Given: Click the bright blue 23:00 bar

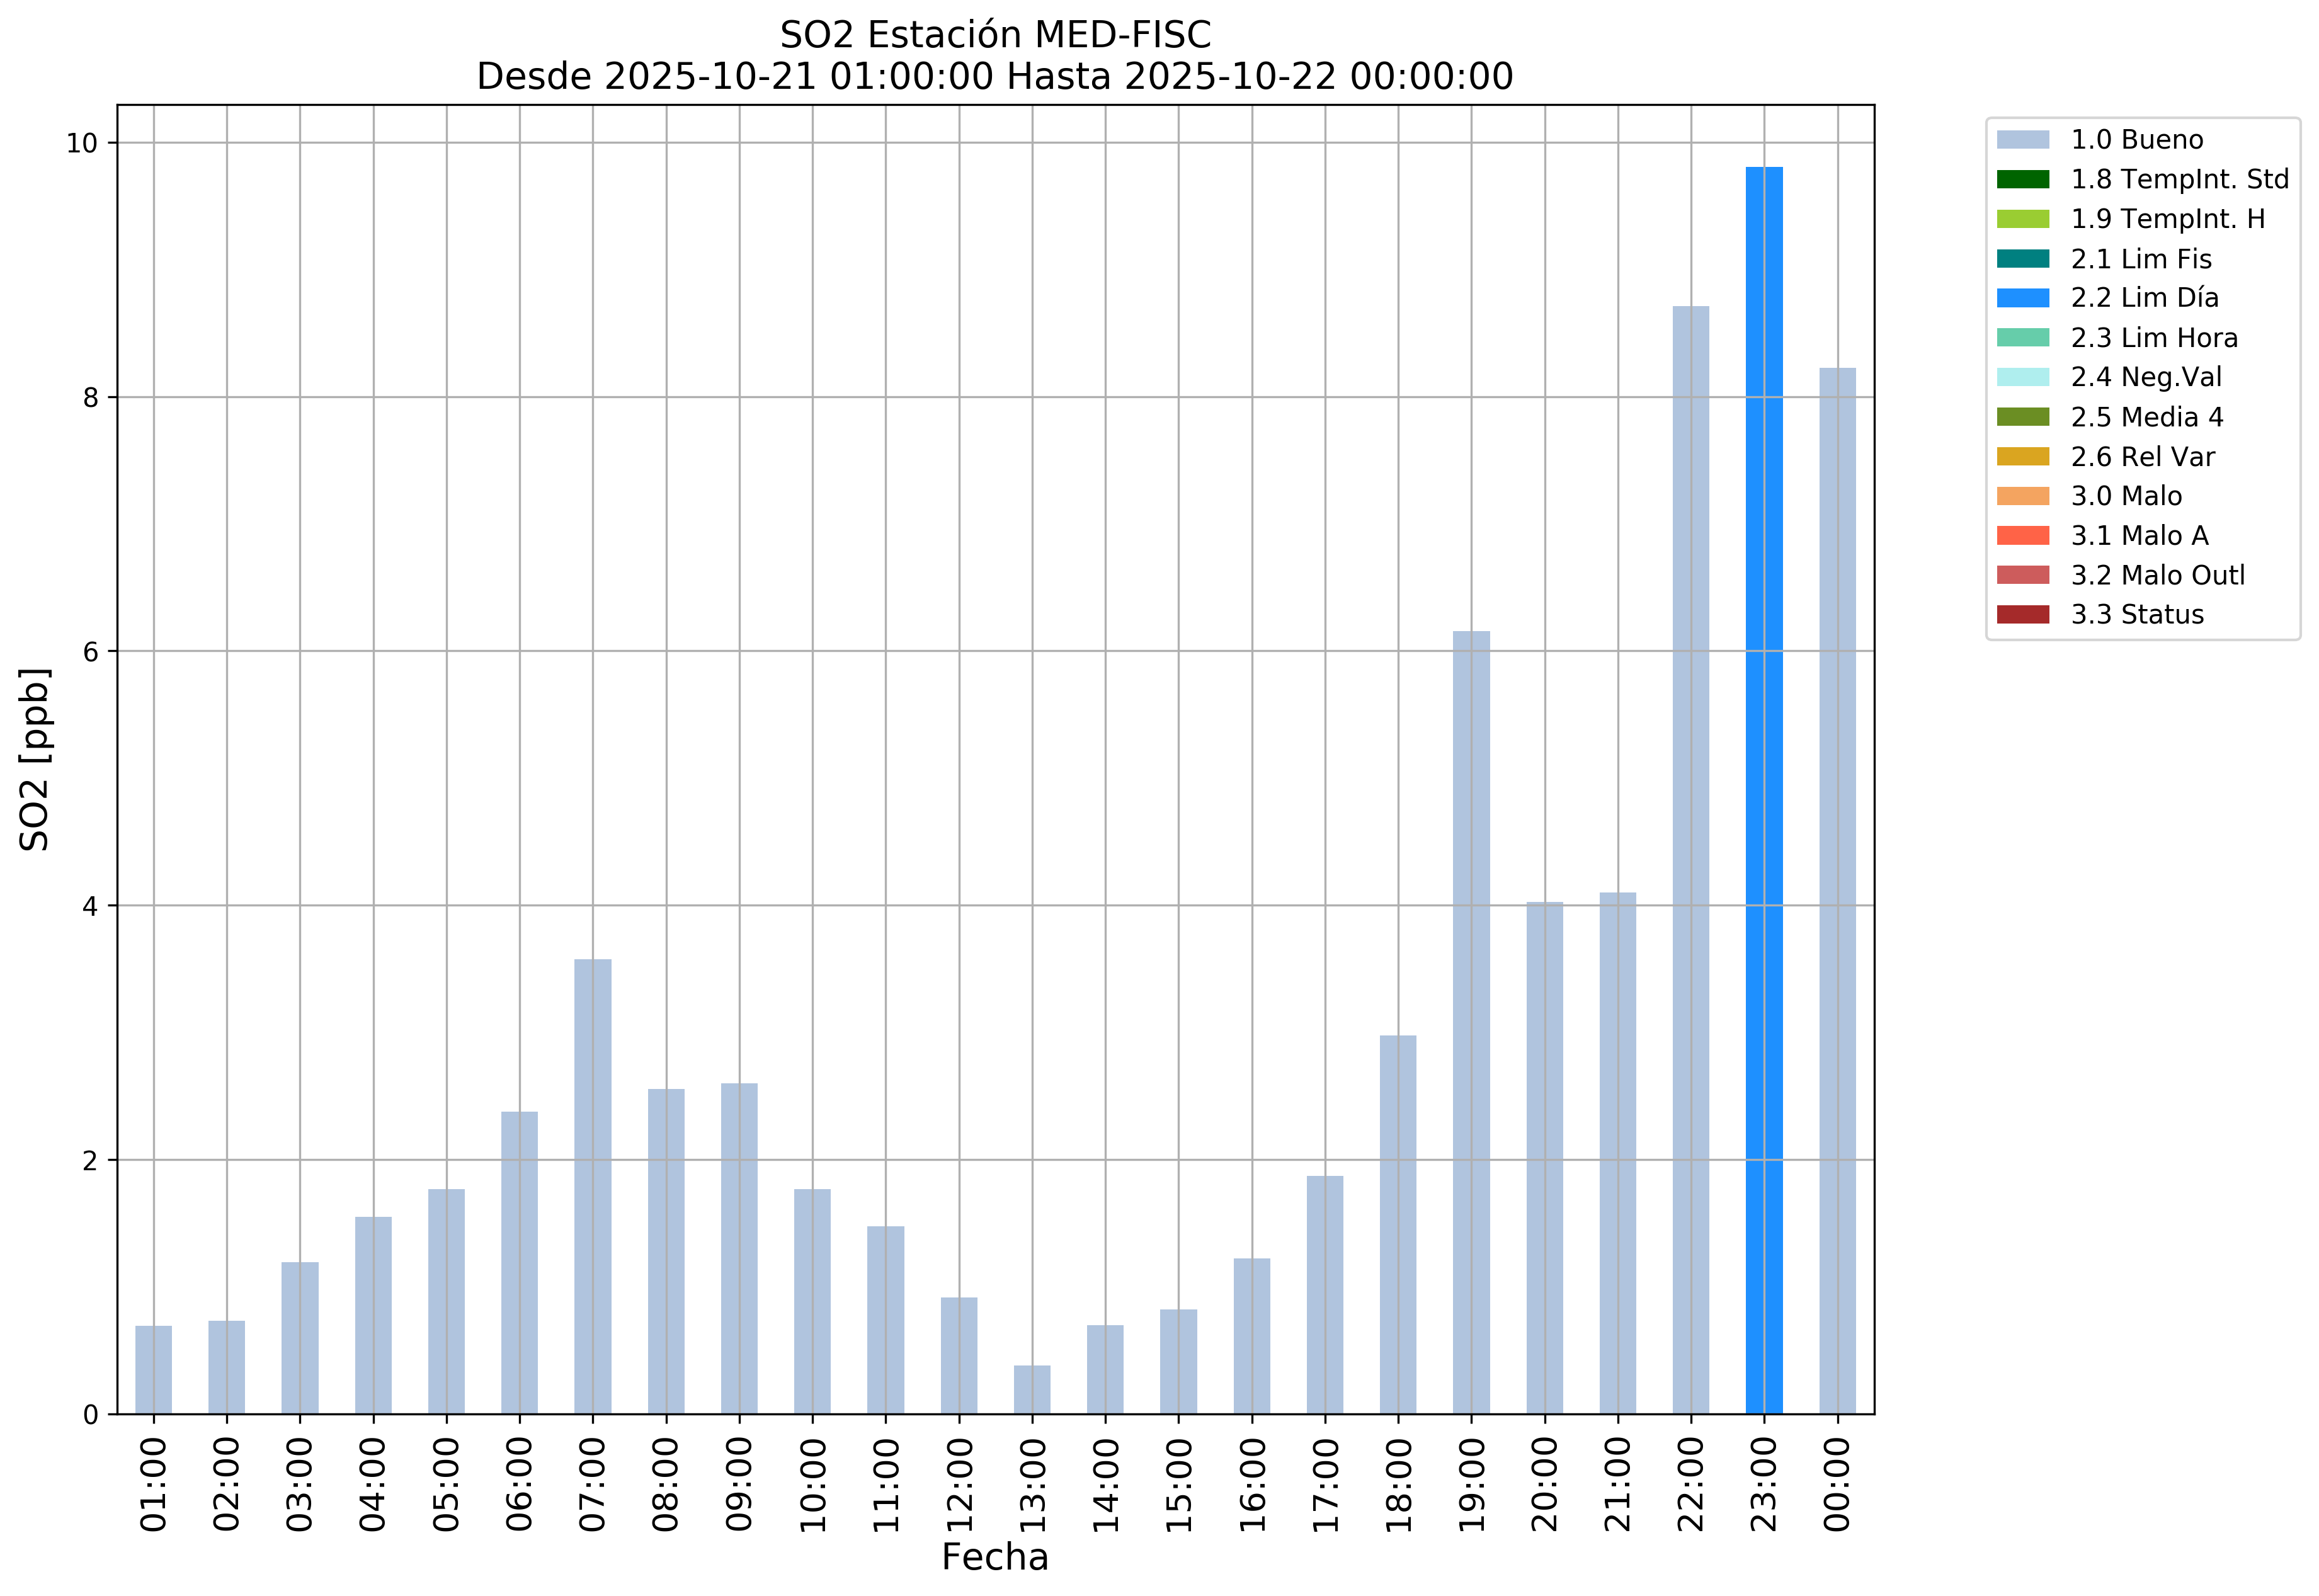Looking at the screenshot, I should [x=1763, y=790].
